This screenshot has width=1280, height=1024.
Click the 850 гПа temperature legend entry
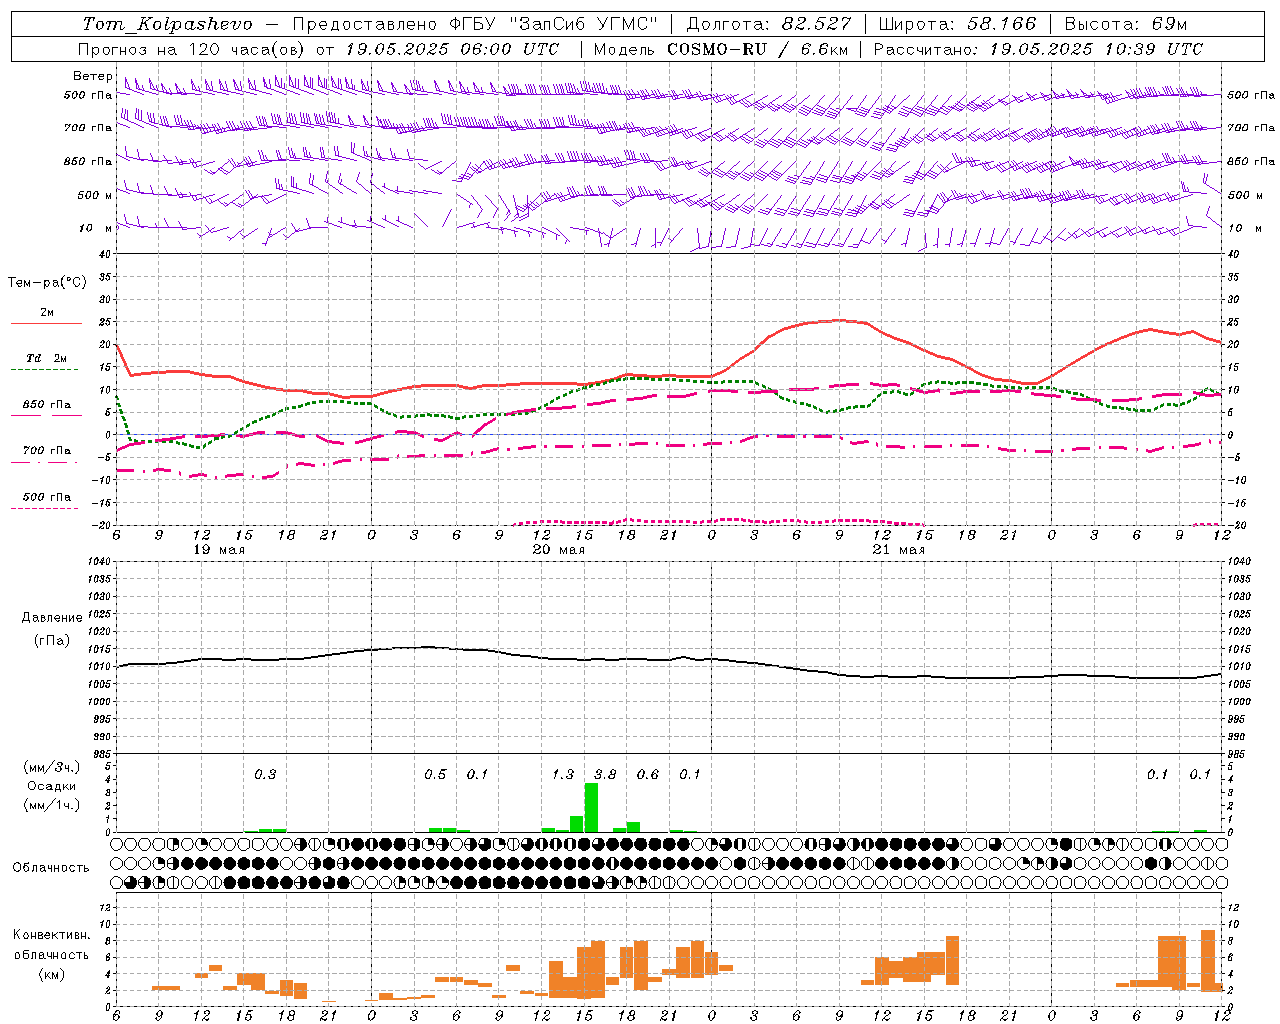47,405
